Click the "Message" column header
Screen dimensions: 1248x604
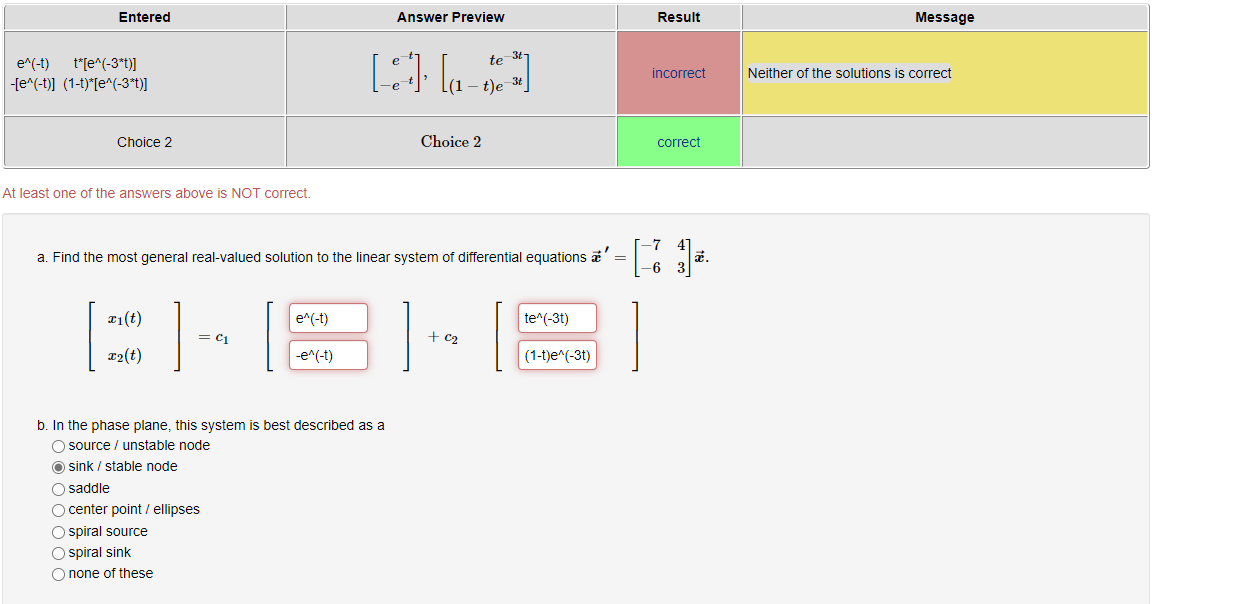tap(944, 16)
